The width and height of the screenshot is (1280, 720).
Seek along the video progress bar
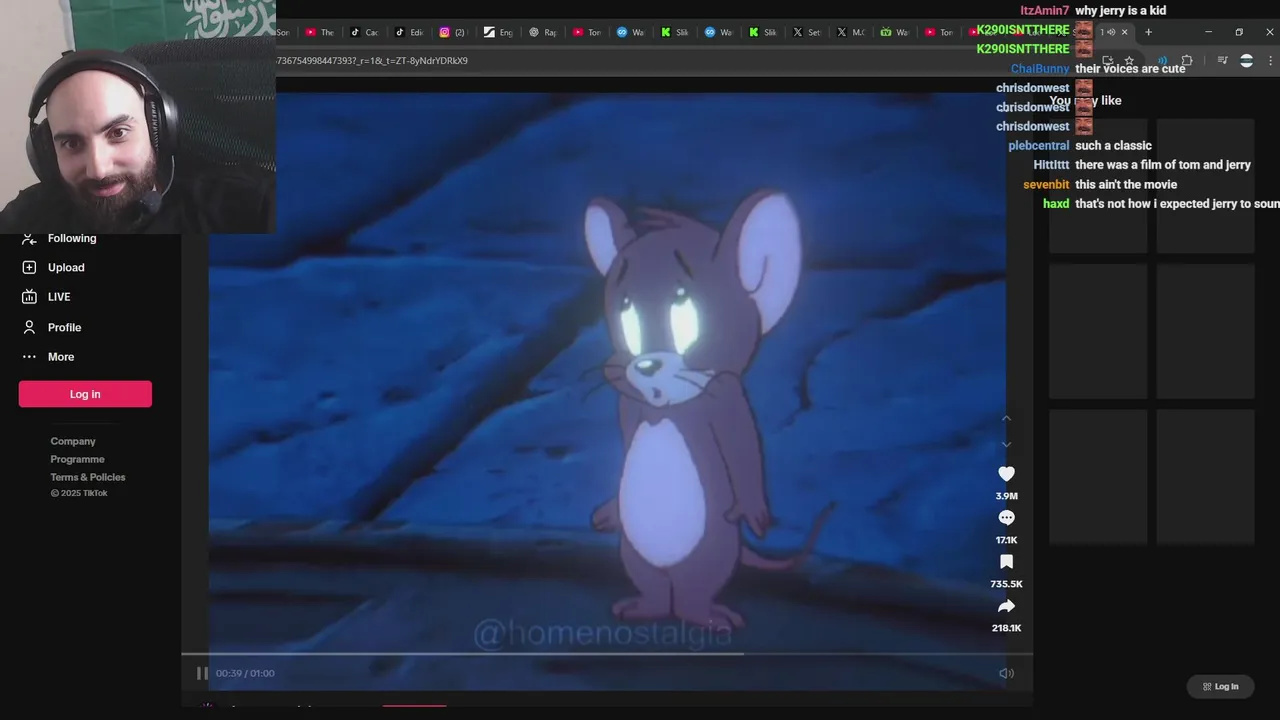[x=606, y=654]
